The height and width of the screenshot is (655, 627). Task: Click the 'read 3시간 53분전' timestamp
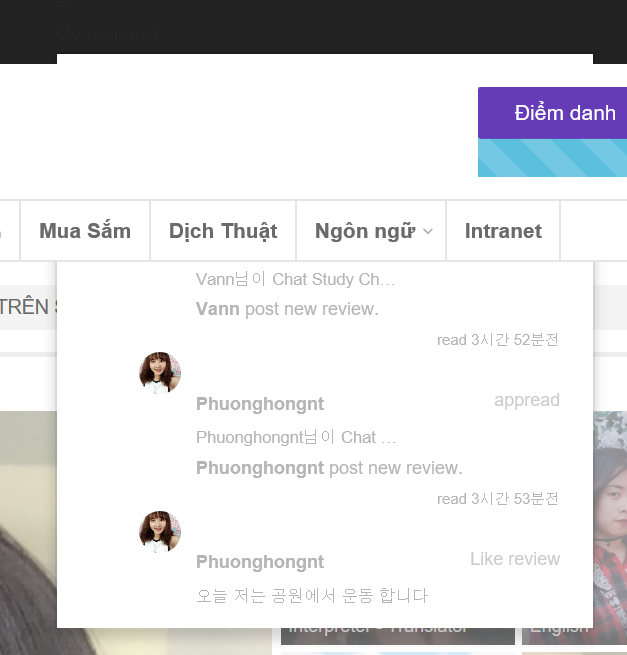[x=497, y=499]
